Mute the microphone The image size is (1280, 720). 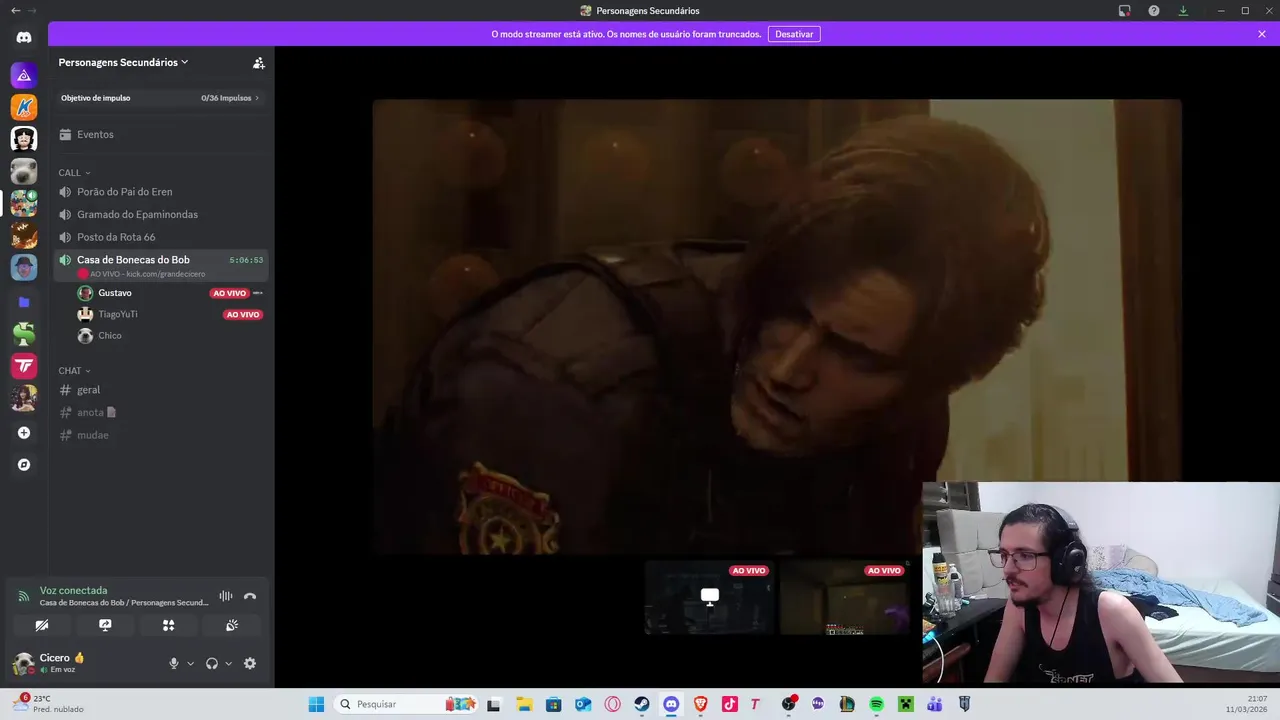(174, 663)
